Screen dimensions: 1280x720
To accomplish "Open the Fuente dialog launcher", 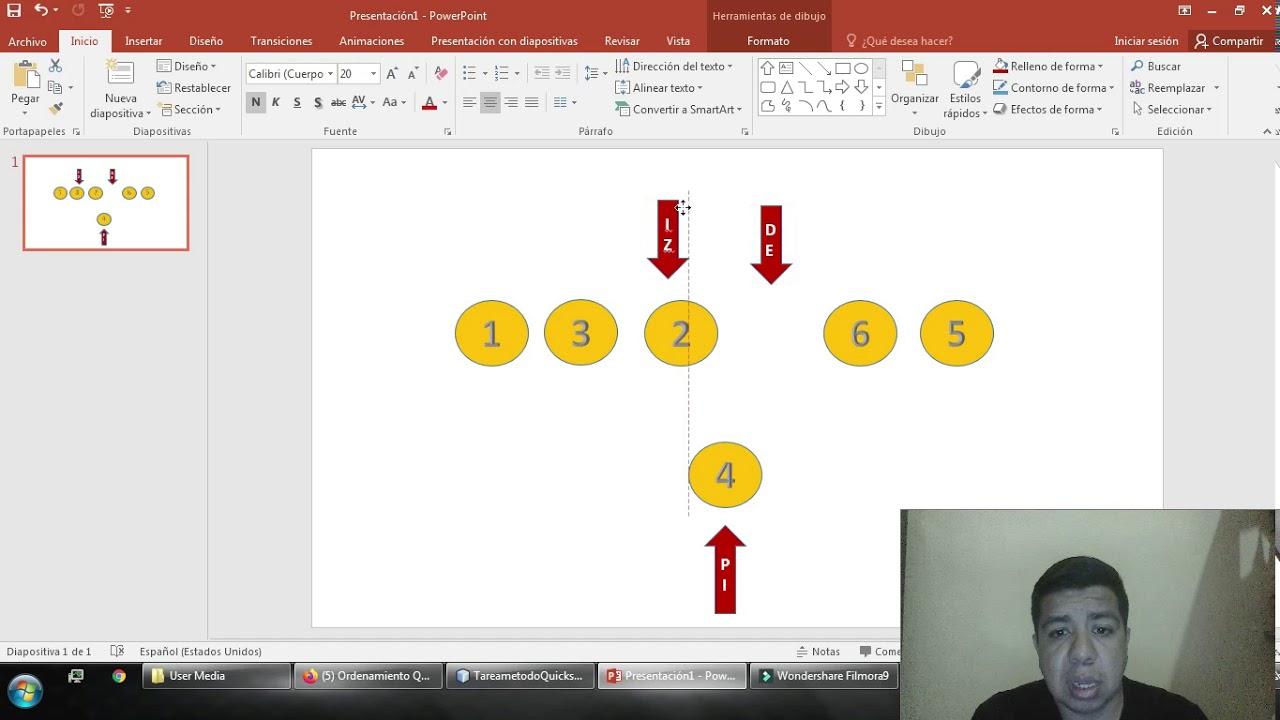I will pyautogui.click(x=447, y=132).
